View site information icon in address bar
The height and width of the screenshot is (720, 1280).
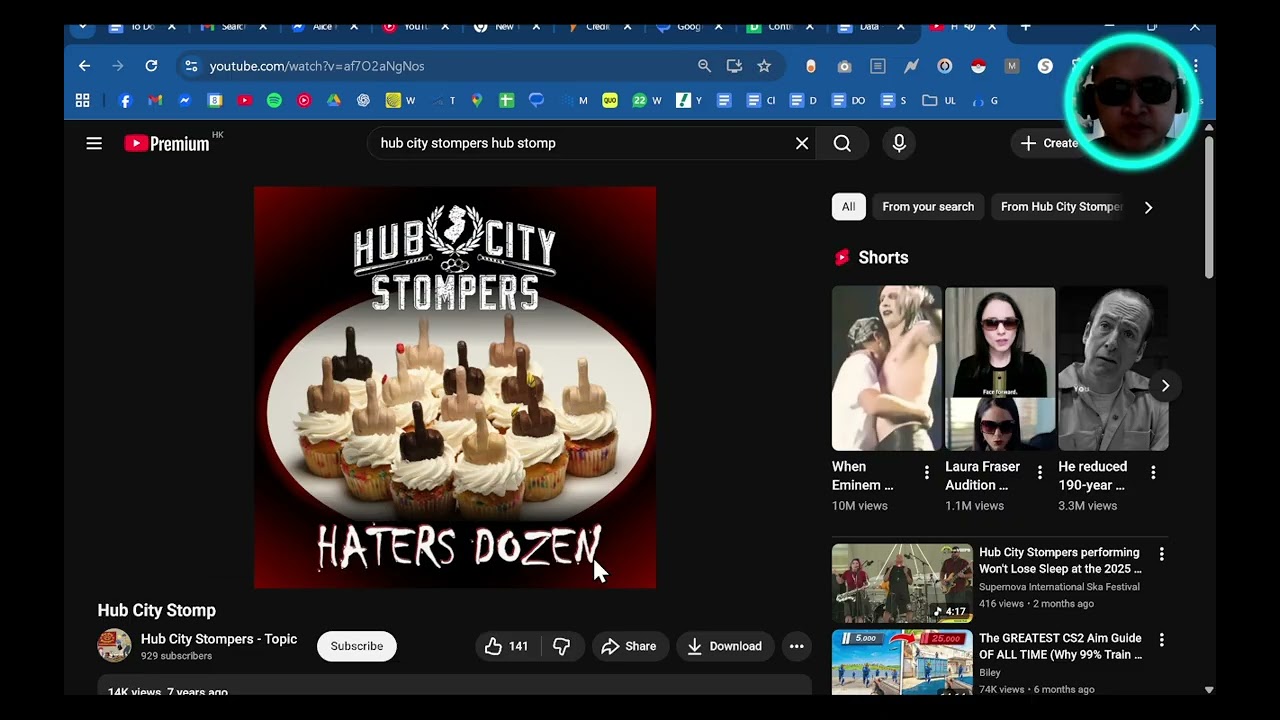click(x=191, y=66)
